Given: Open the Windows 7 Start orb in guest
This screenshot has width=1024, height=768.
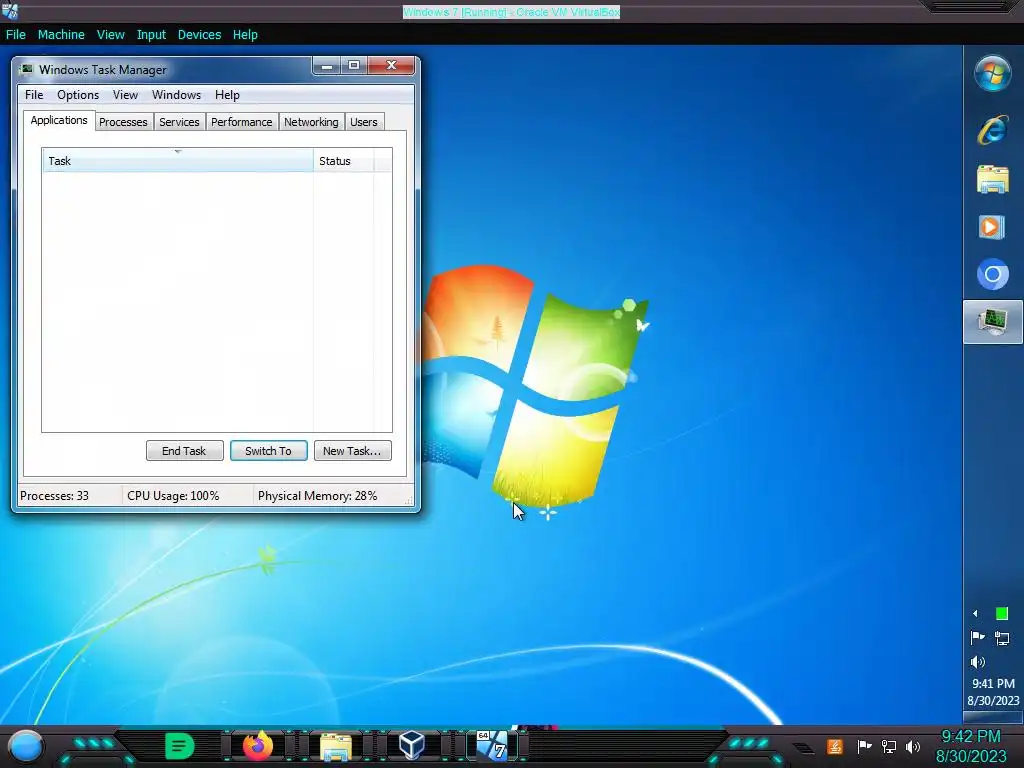Looking at the screenshot, I should click(993, 73).
